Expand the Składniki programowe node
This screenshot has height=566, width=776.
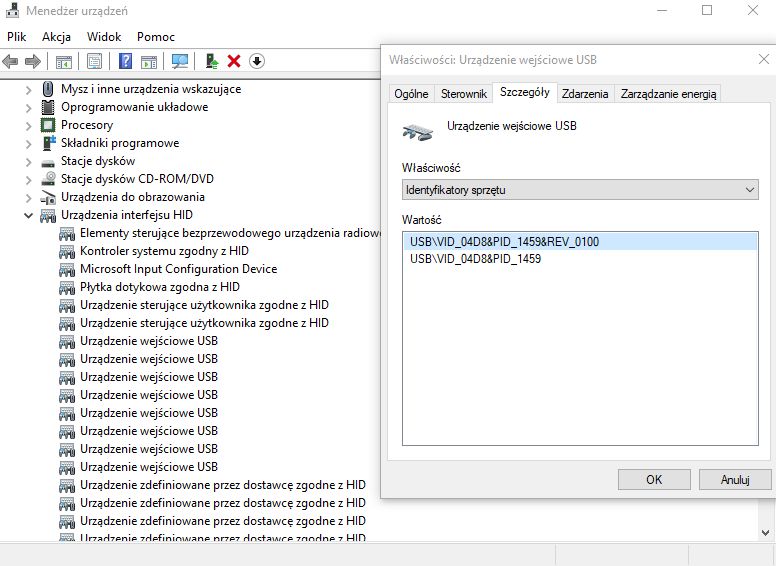[29, 143]
